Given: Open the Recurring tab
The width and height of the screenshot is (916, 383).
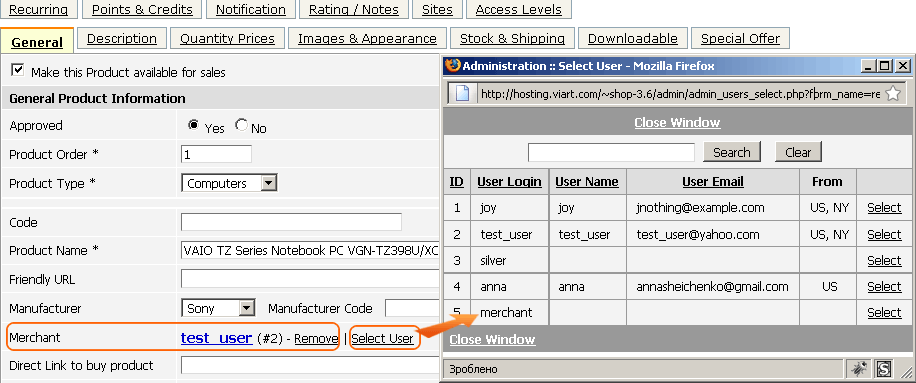Looking at the screenshot, I should (38, 9).
